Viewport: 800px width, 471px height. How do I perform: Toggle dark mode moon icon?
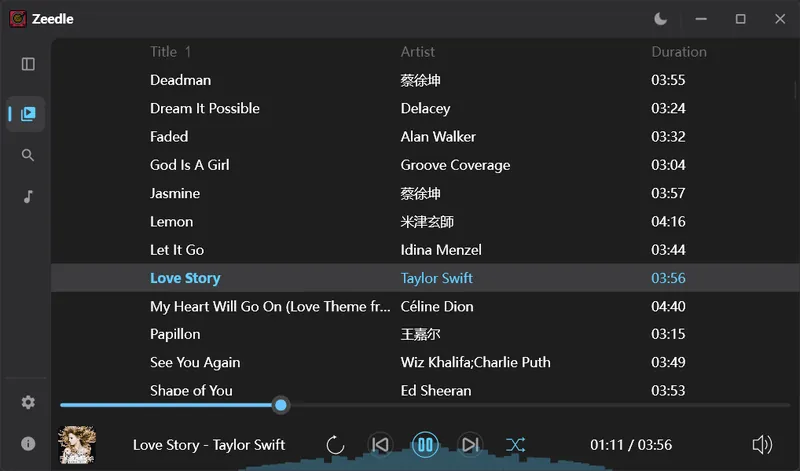[x=661, y=19]
